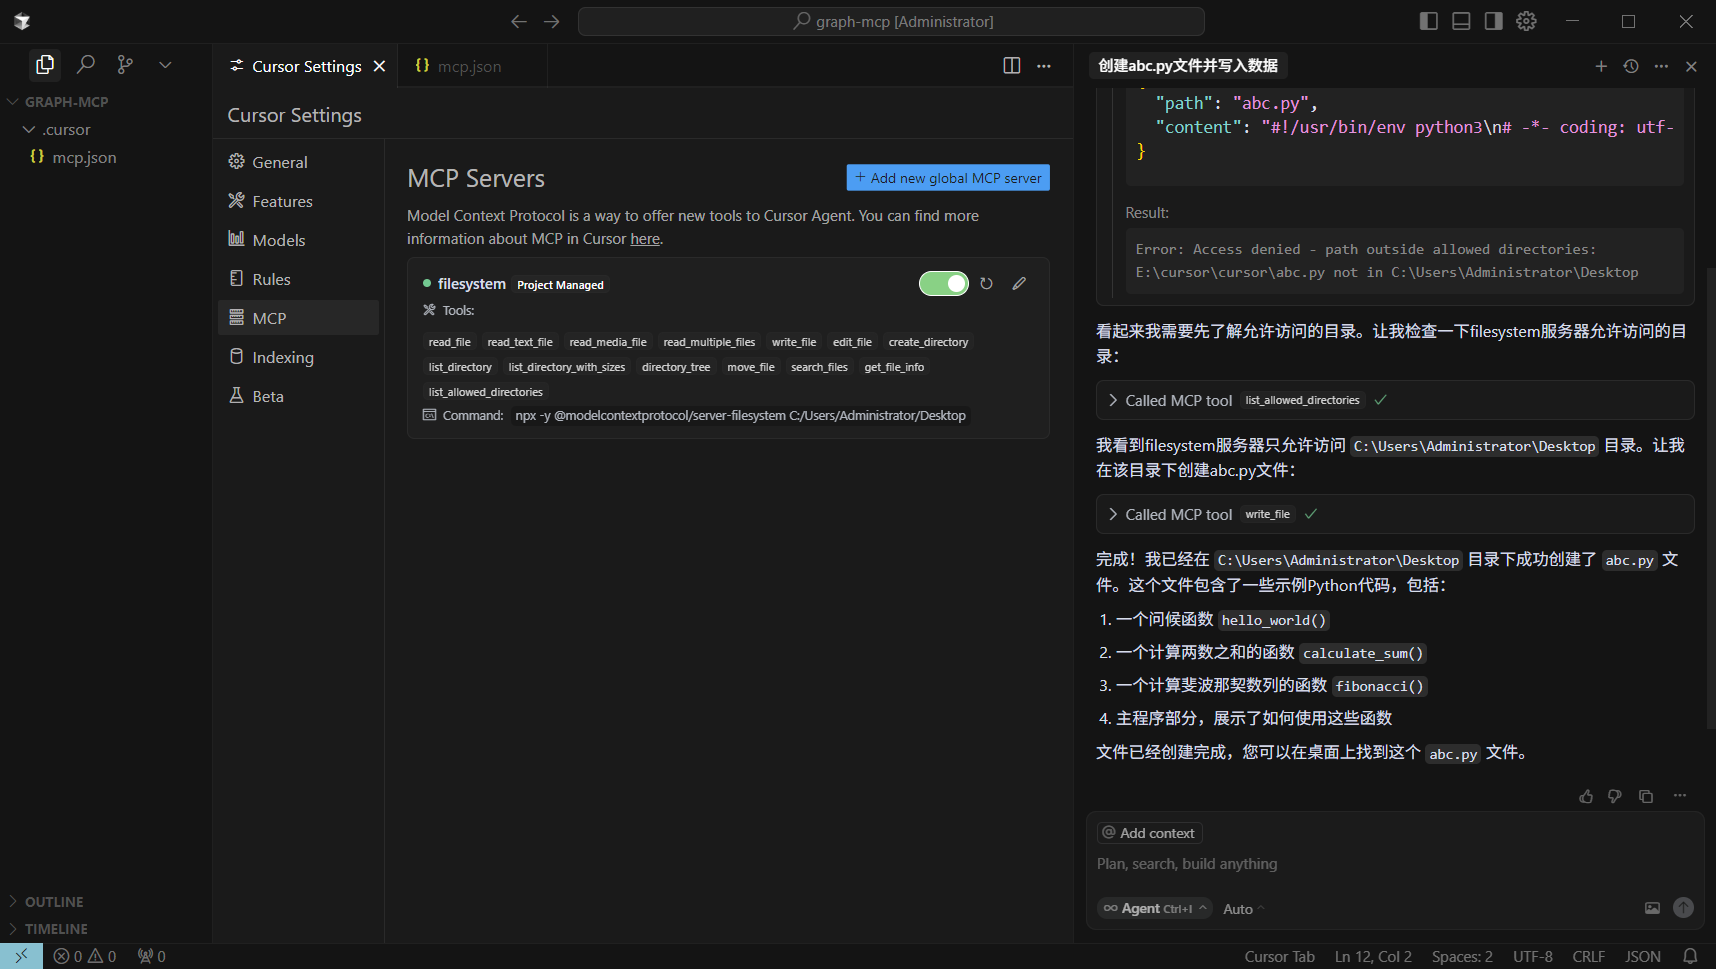Open Models settings section
The image size is (1716, 969).
[x=298, y=240]
